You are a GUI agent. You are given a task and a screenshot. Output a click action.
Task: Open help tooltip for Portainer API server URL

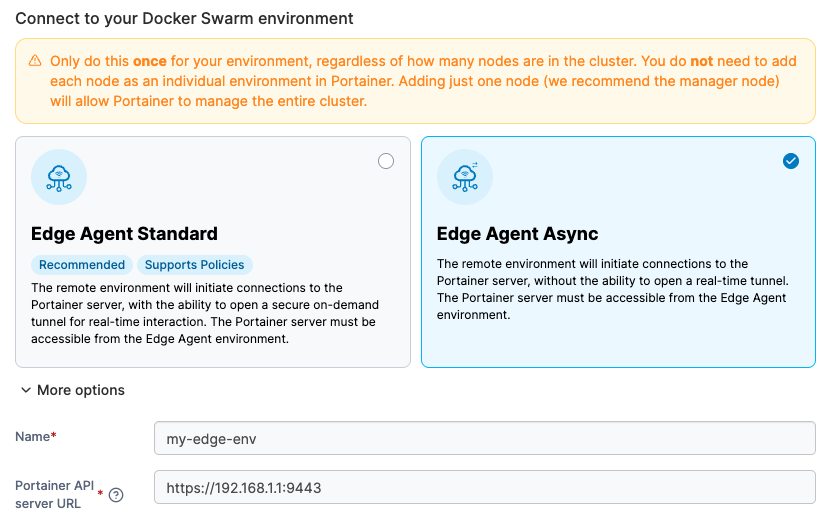116,495
